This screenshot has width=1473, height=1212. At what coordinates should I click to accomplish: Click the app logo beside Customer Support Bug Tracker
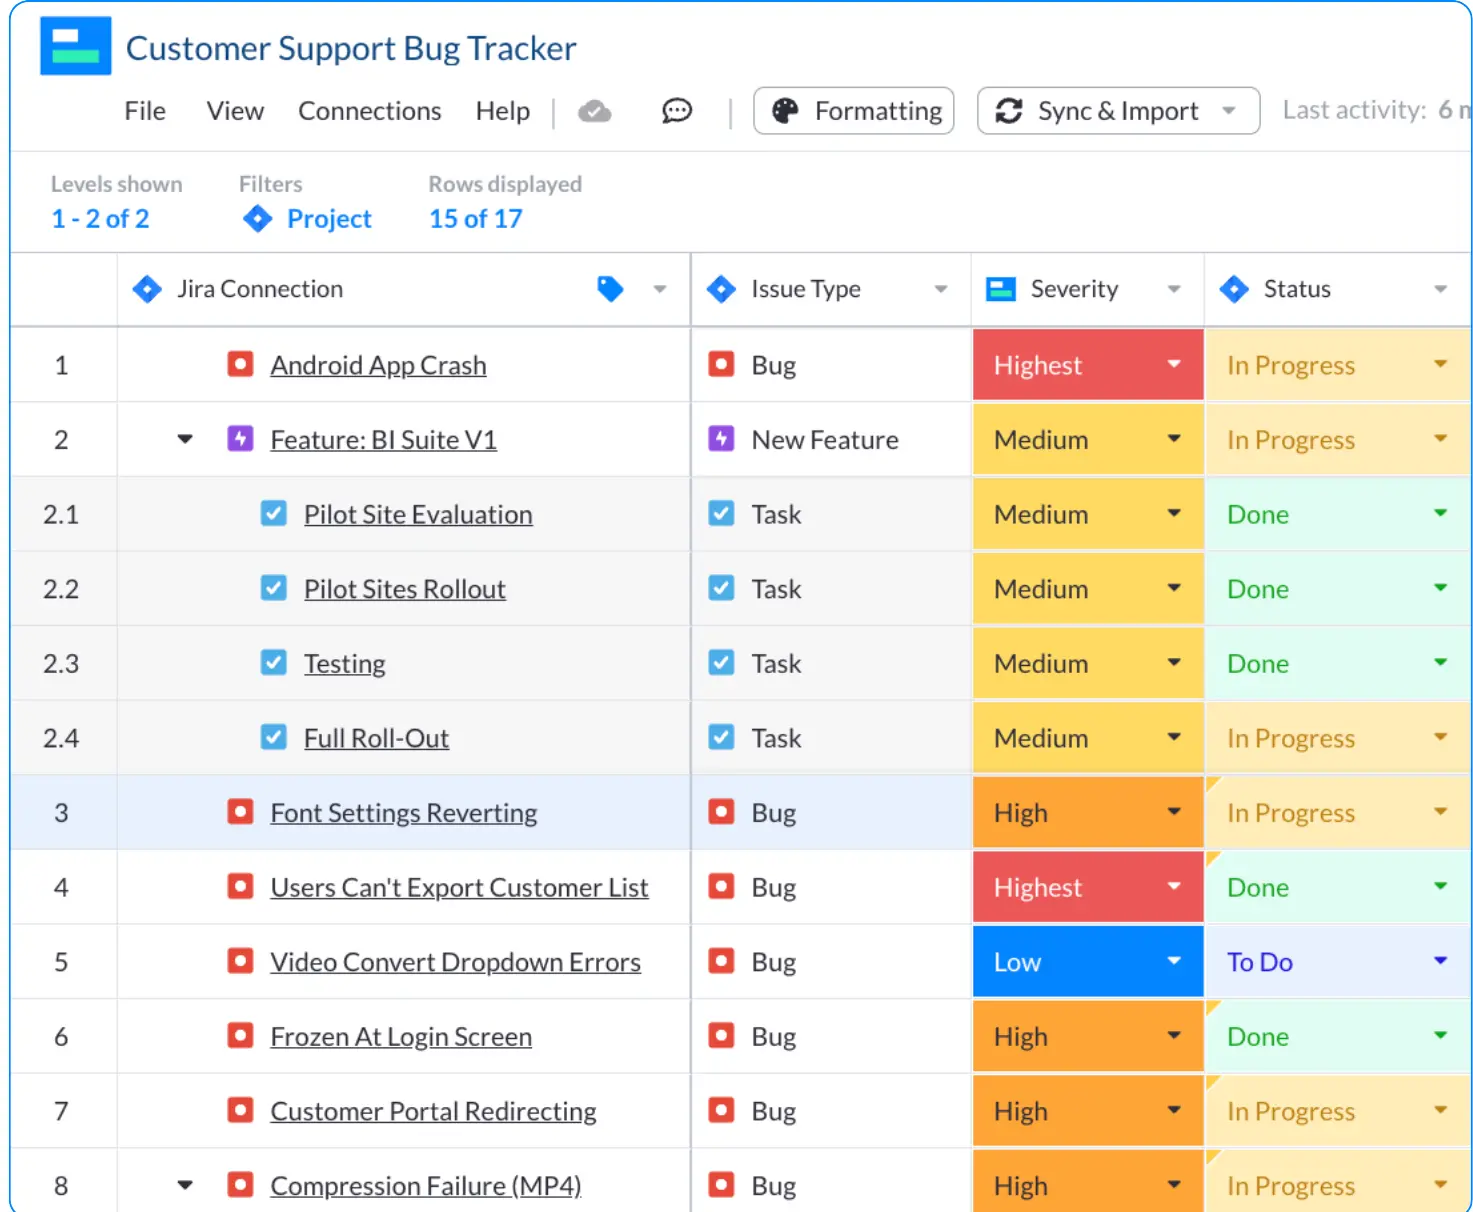76,46
